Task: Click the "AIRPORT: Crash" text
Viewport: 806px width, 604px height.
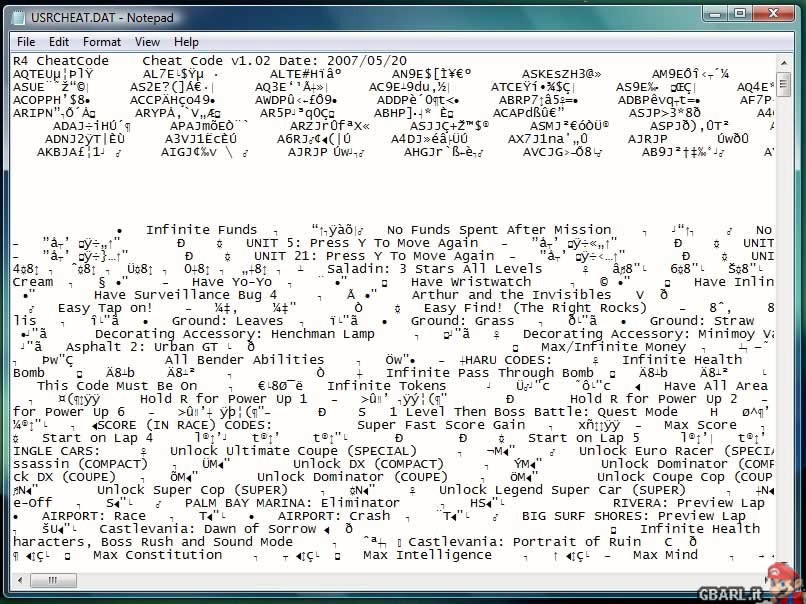Action: pos(334,516)
